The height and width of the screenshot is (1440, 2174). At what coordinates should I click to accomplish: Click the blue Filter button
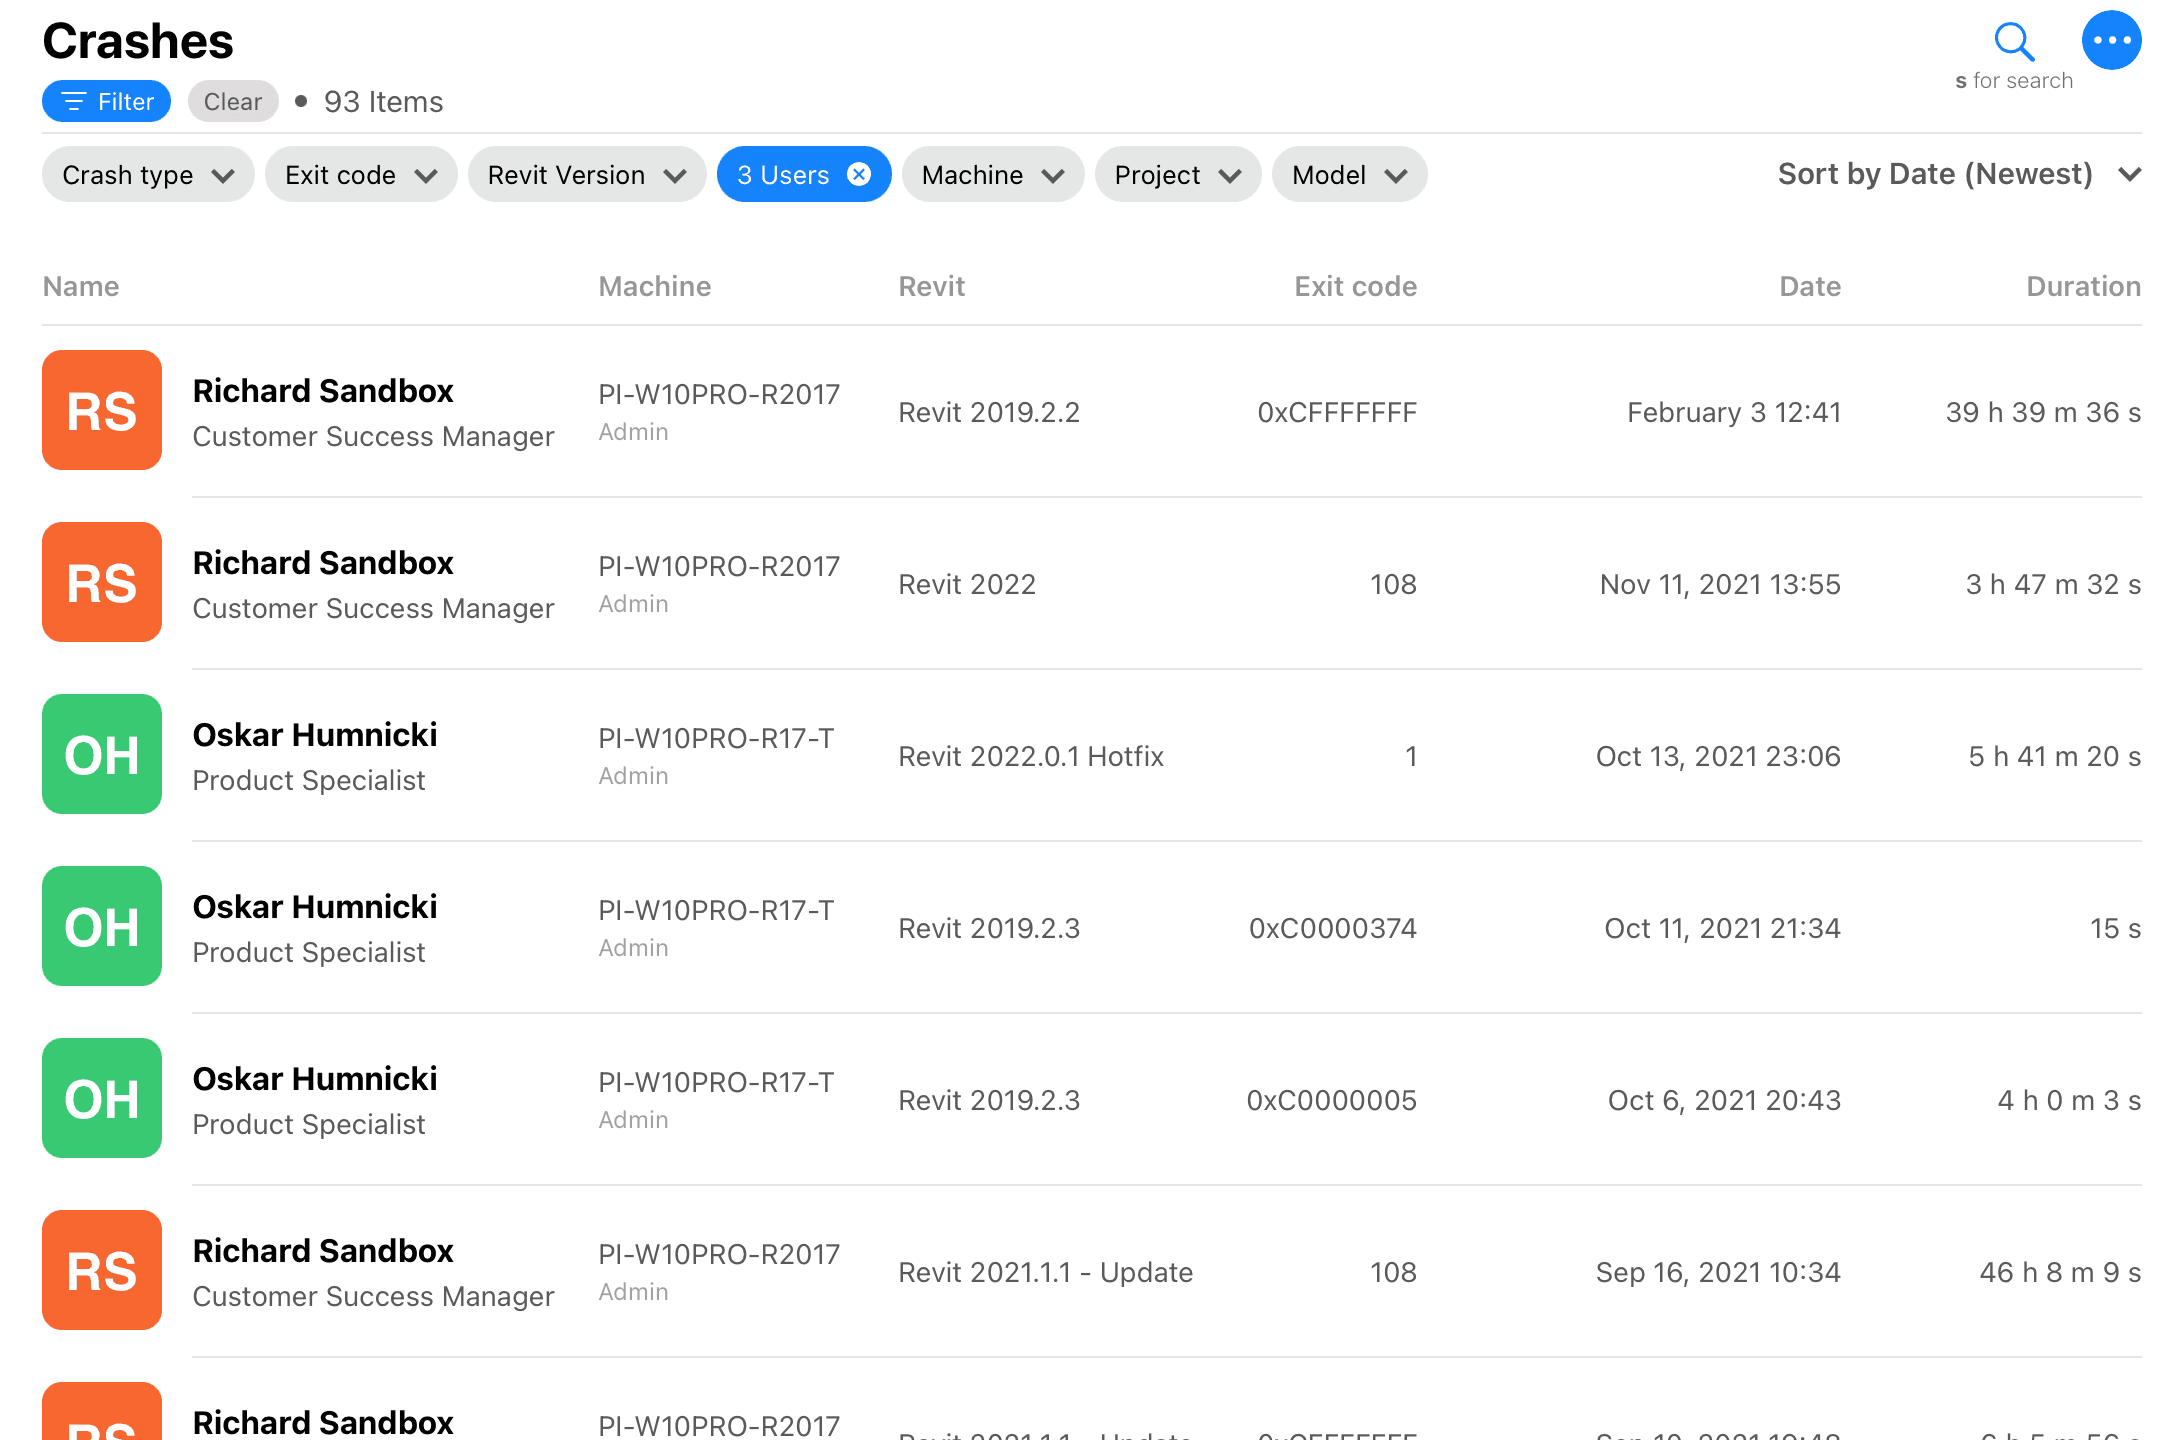coord(106,102)
